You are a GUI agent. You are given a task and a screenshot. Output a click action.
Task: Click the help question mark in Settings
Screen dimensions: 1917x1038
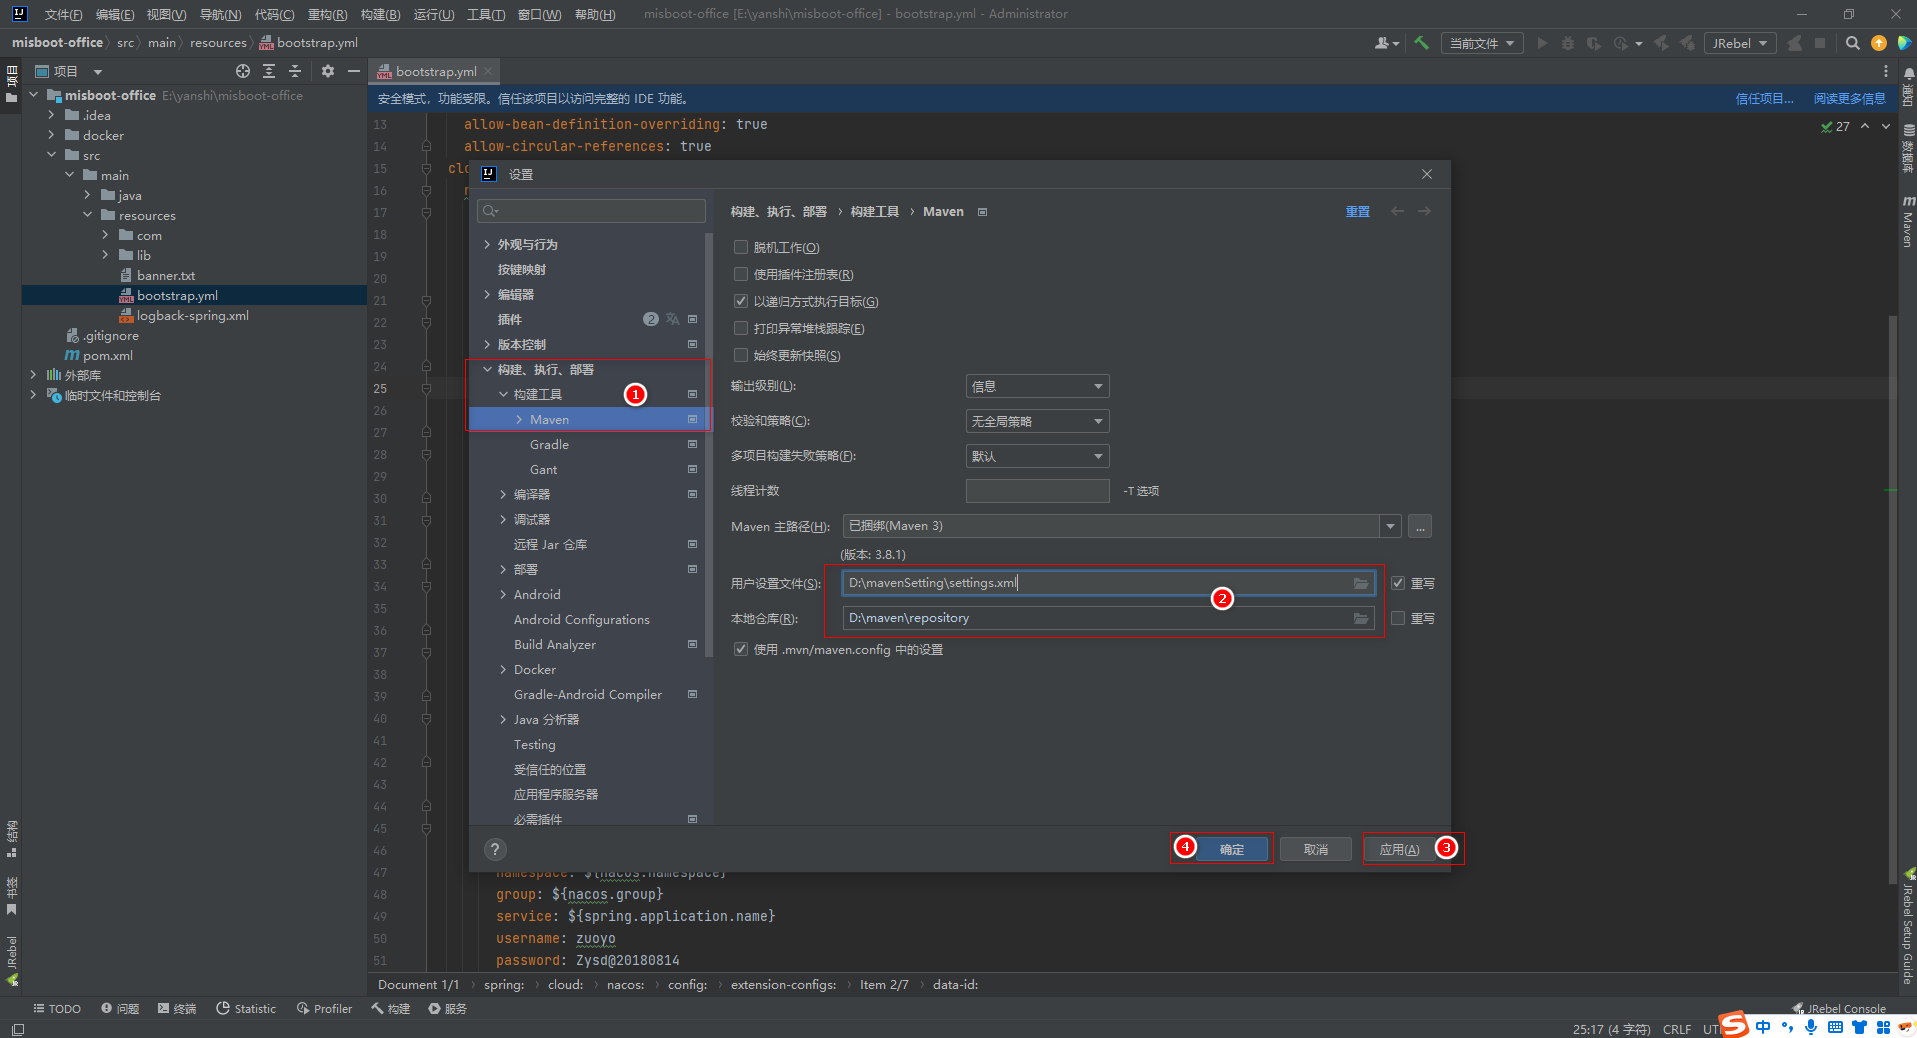pyautogui.click(x=495, y=849)
